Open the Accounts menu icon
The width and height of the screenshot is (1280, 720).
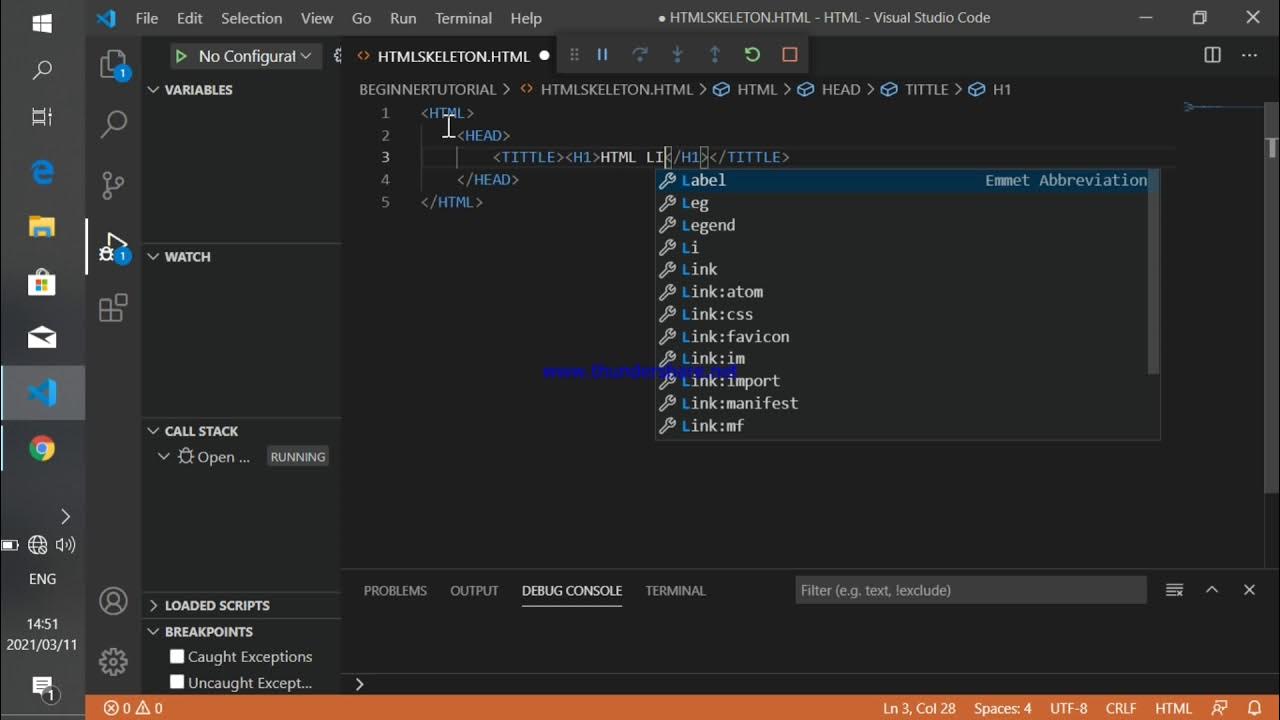(x=114, y=601)
